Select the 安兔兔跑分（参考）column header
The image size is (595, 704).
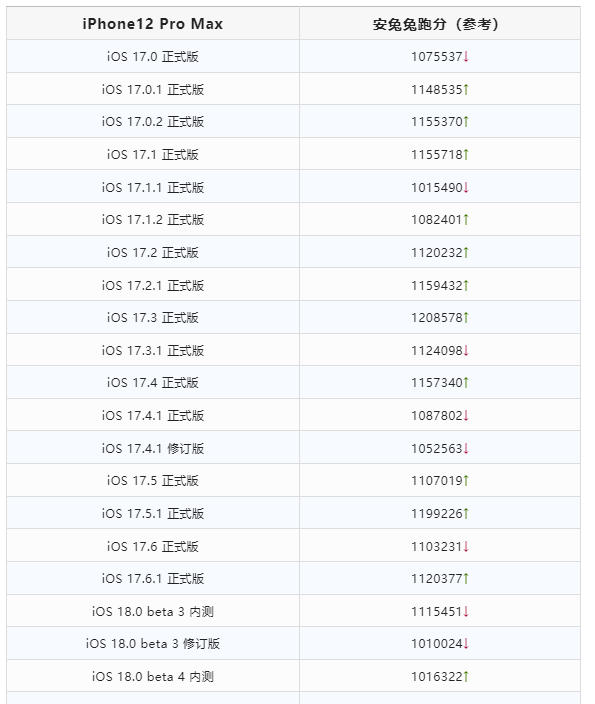point(440,23)
